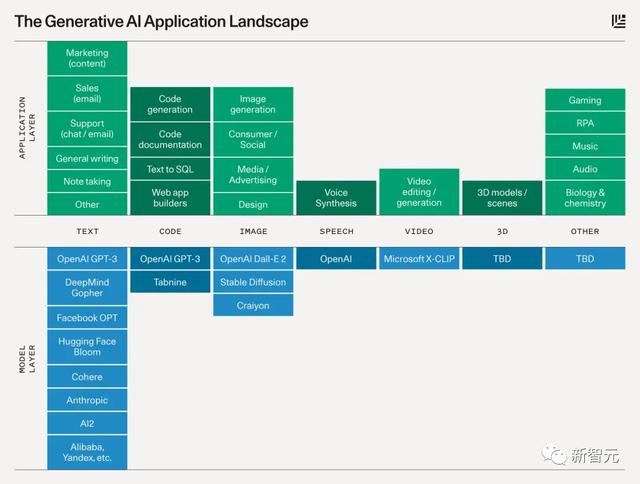Click the WeChat watermark icon at bottom right
This screenshot has height=484, width=640.
[555, 455]
